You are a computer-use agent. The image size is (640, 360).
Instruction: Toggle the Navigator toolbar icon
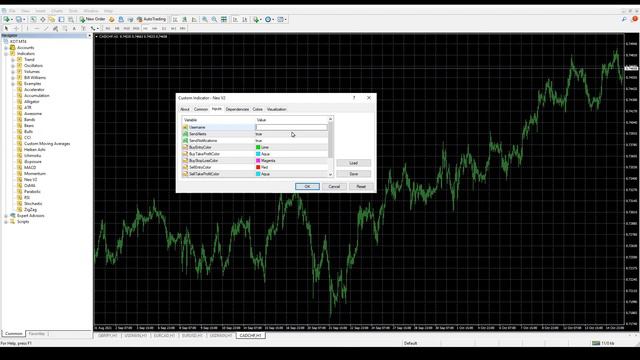52,19
